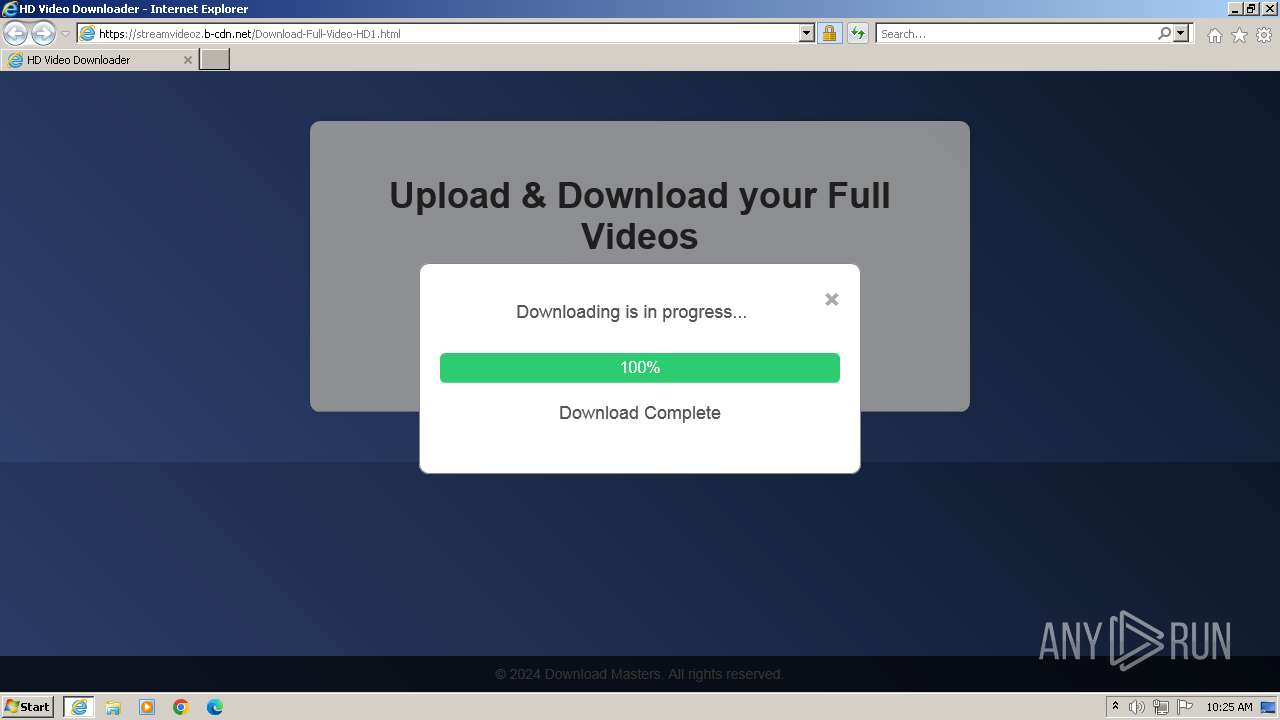Refresh the page with the refresh icon
Image resolution: width=1280 pixels, height=720 pixels.
(x=857, y=34)
